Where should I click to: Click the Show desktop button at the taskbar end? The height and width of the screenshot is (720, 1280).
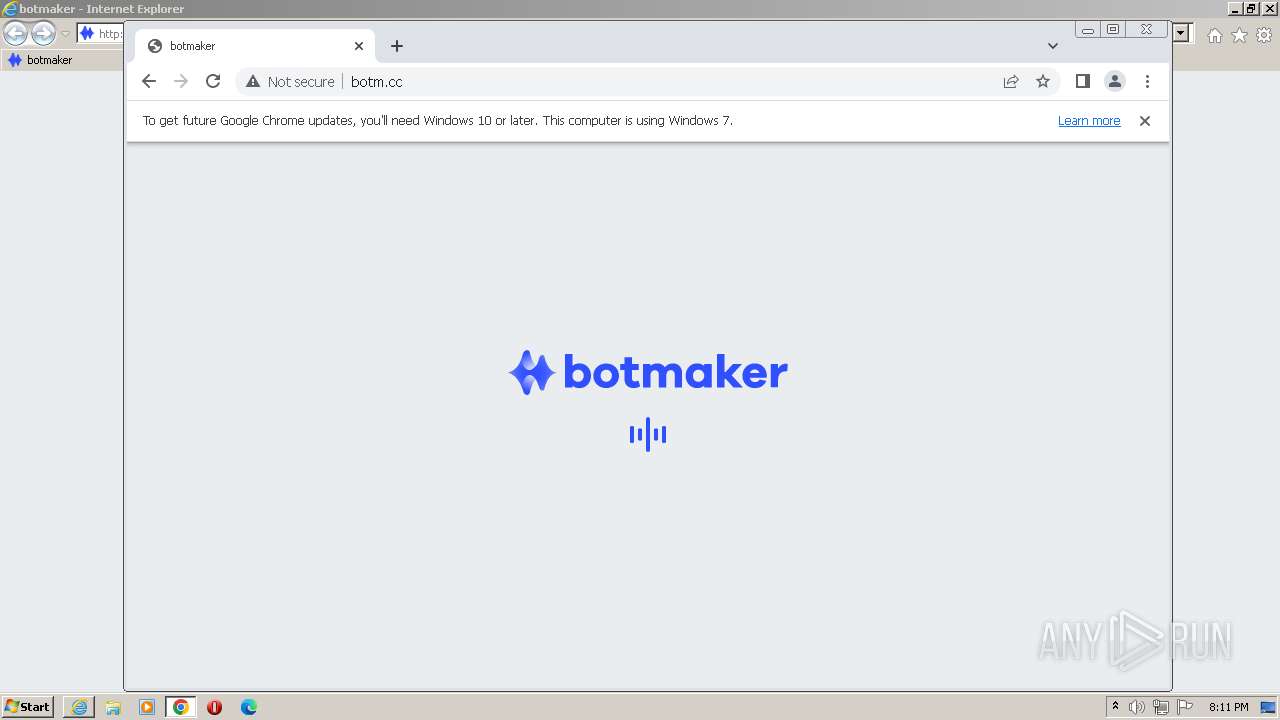tap(1269, 707)
